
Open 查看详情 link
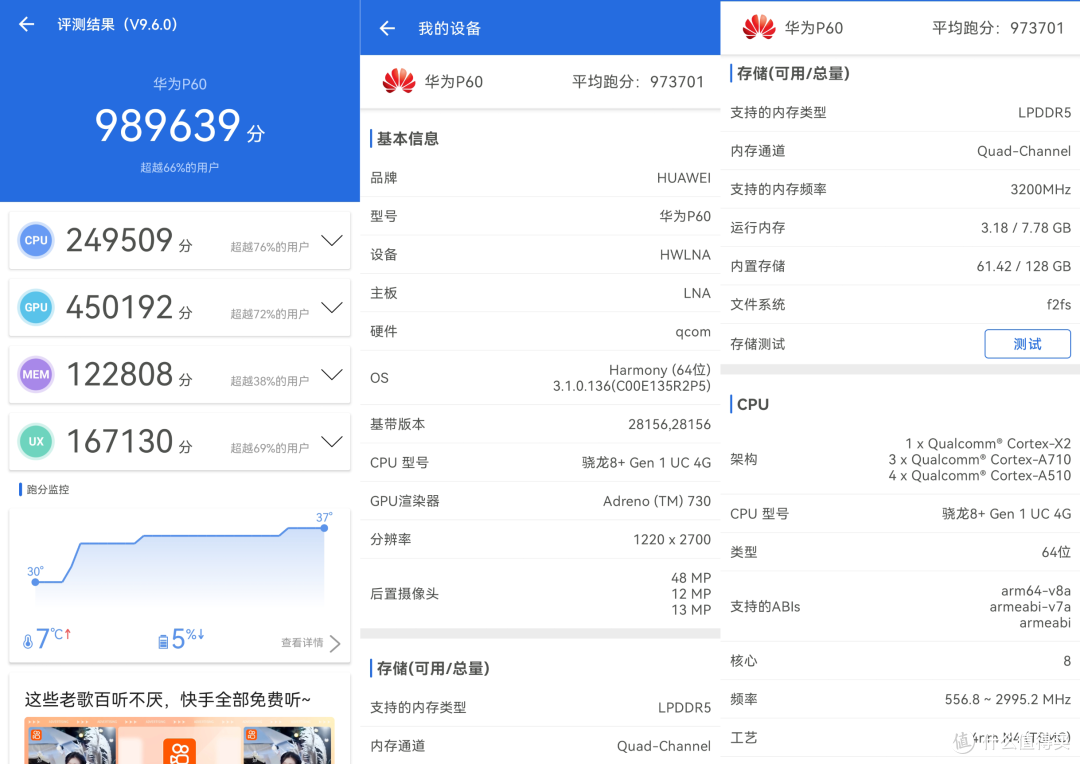(x=302, y=643)
